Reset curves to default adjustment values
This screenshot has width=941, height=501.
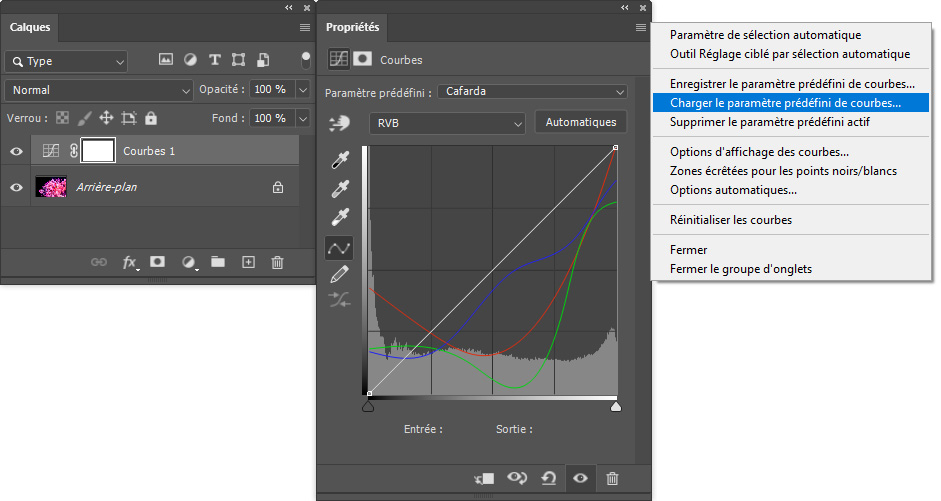click(x=548, y=478)
